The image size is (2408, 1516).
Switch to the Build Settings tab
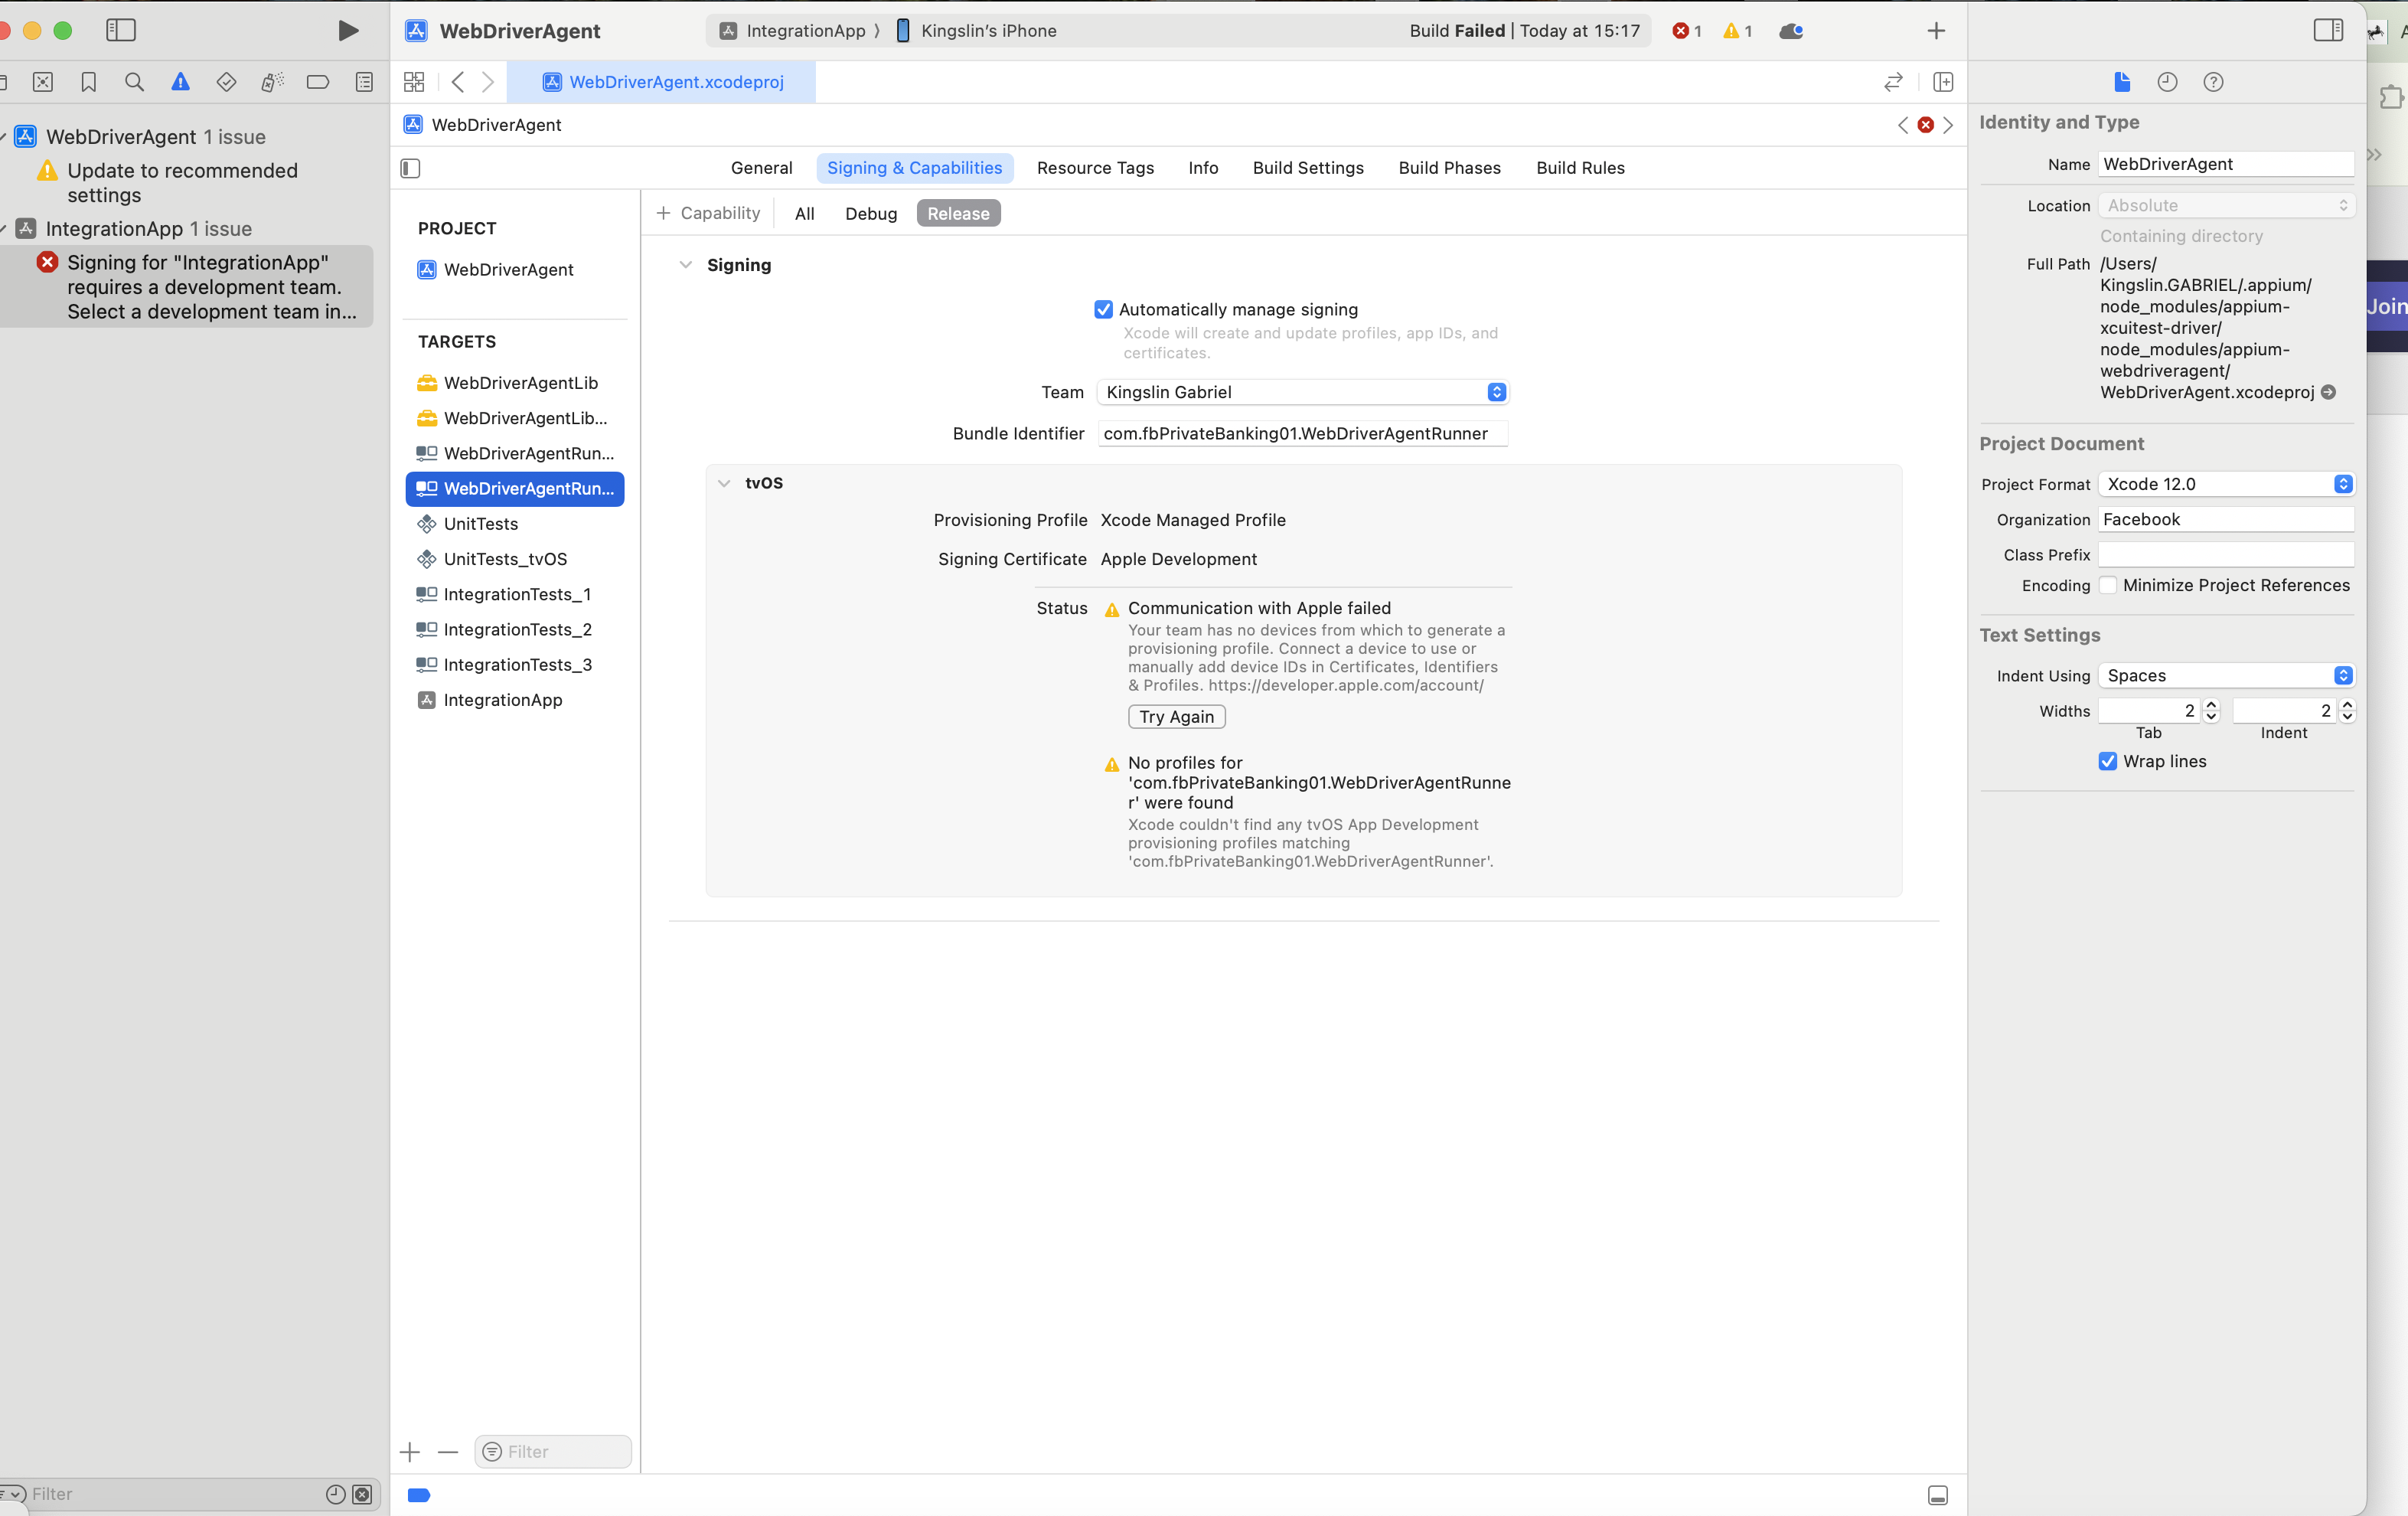(1307, 168)
